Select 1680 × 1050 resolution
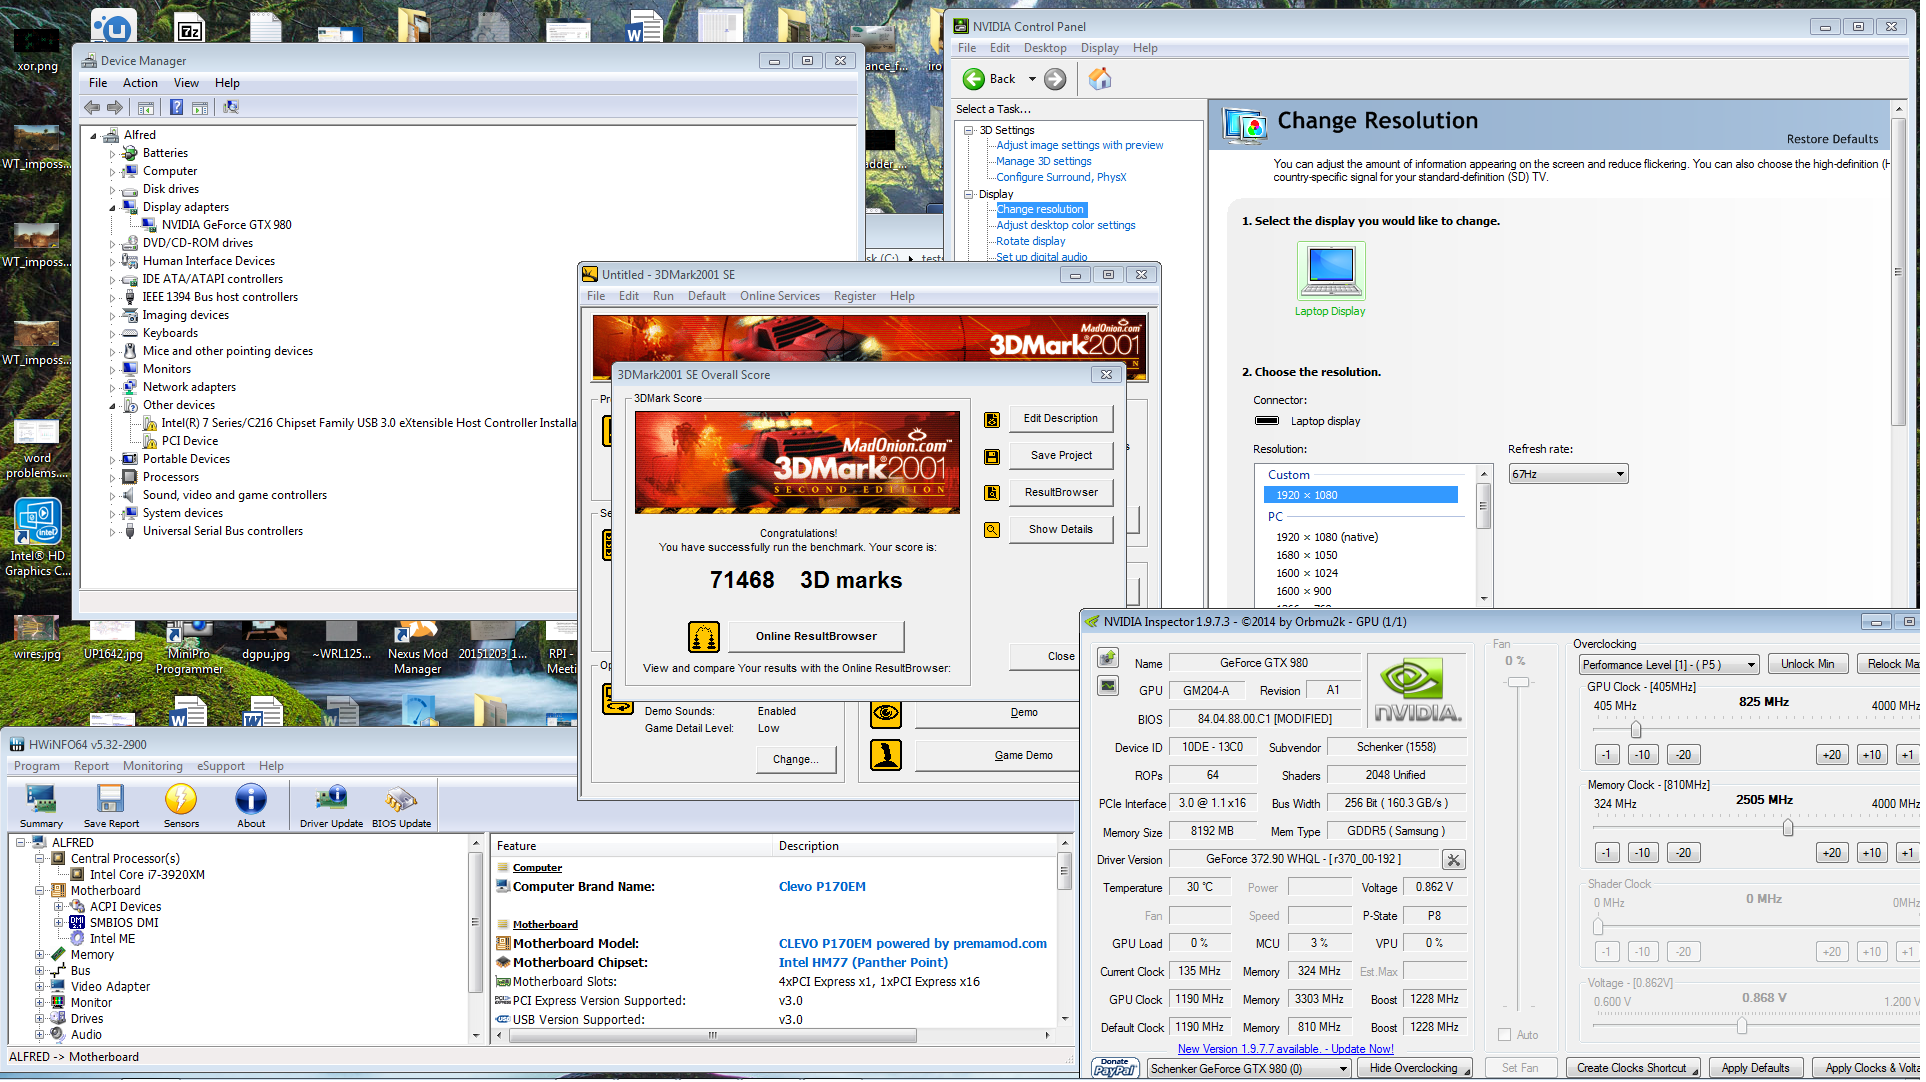 pos(1308,556)
